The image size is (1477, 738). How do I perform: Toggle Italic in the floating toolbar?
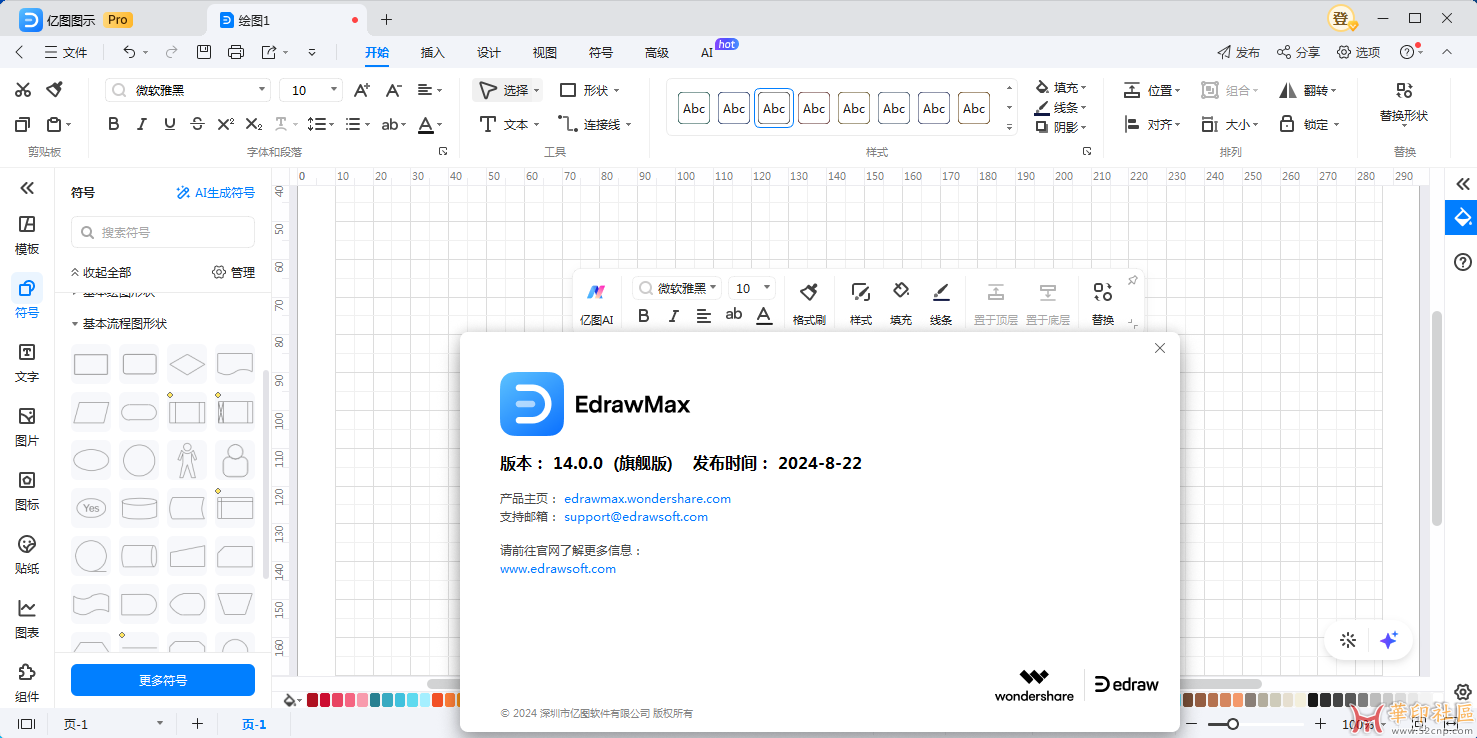point(674,316)
